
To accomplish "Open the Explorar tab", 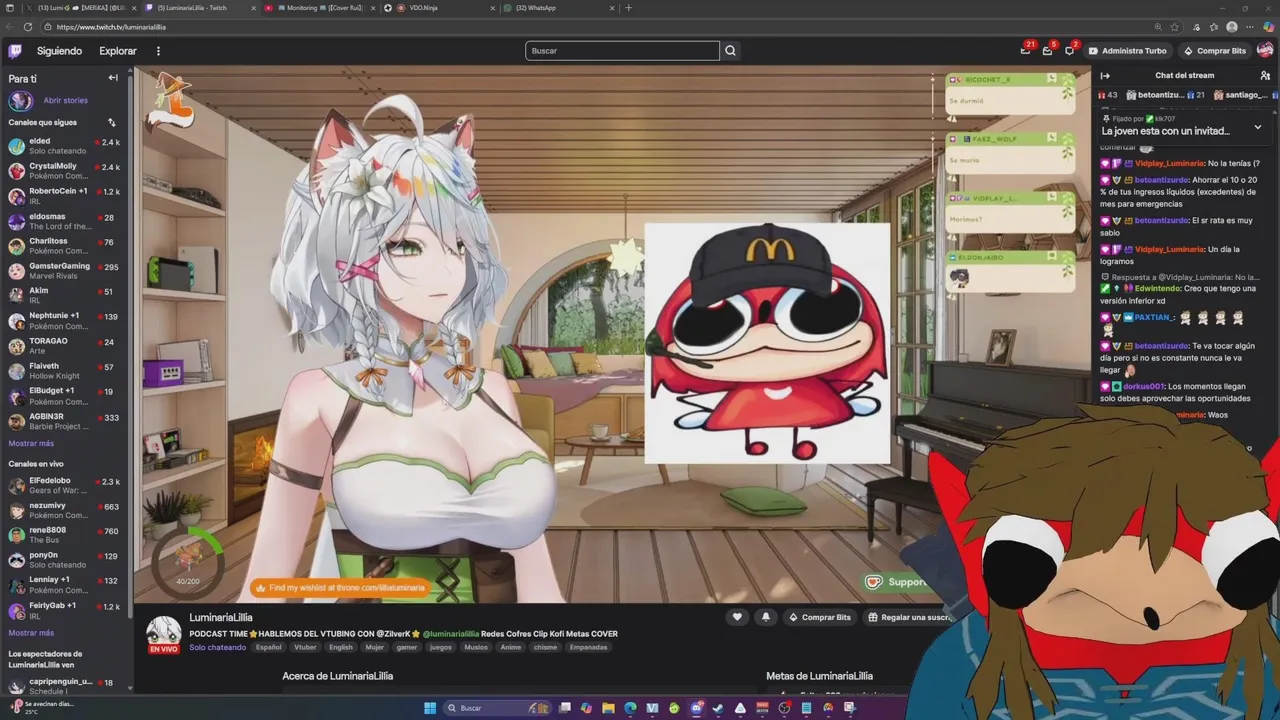I will click(118, 51).
